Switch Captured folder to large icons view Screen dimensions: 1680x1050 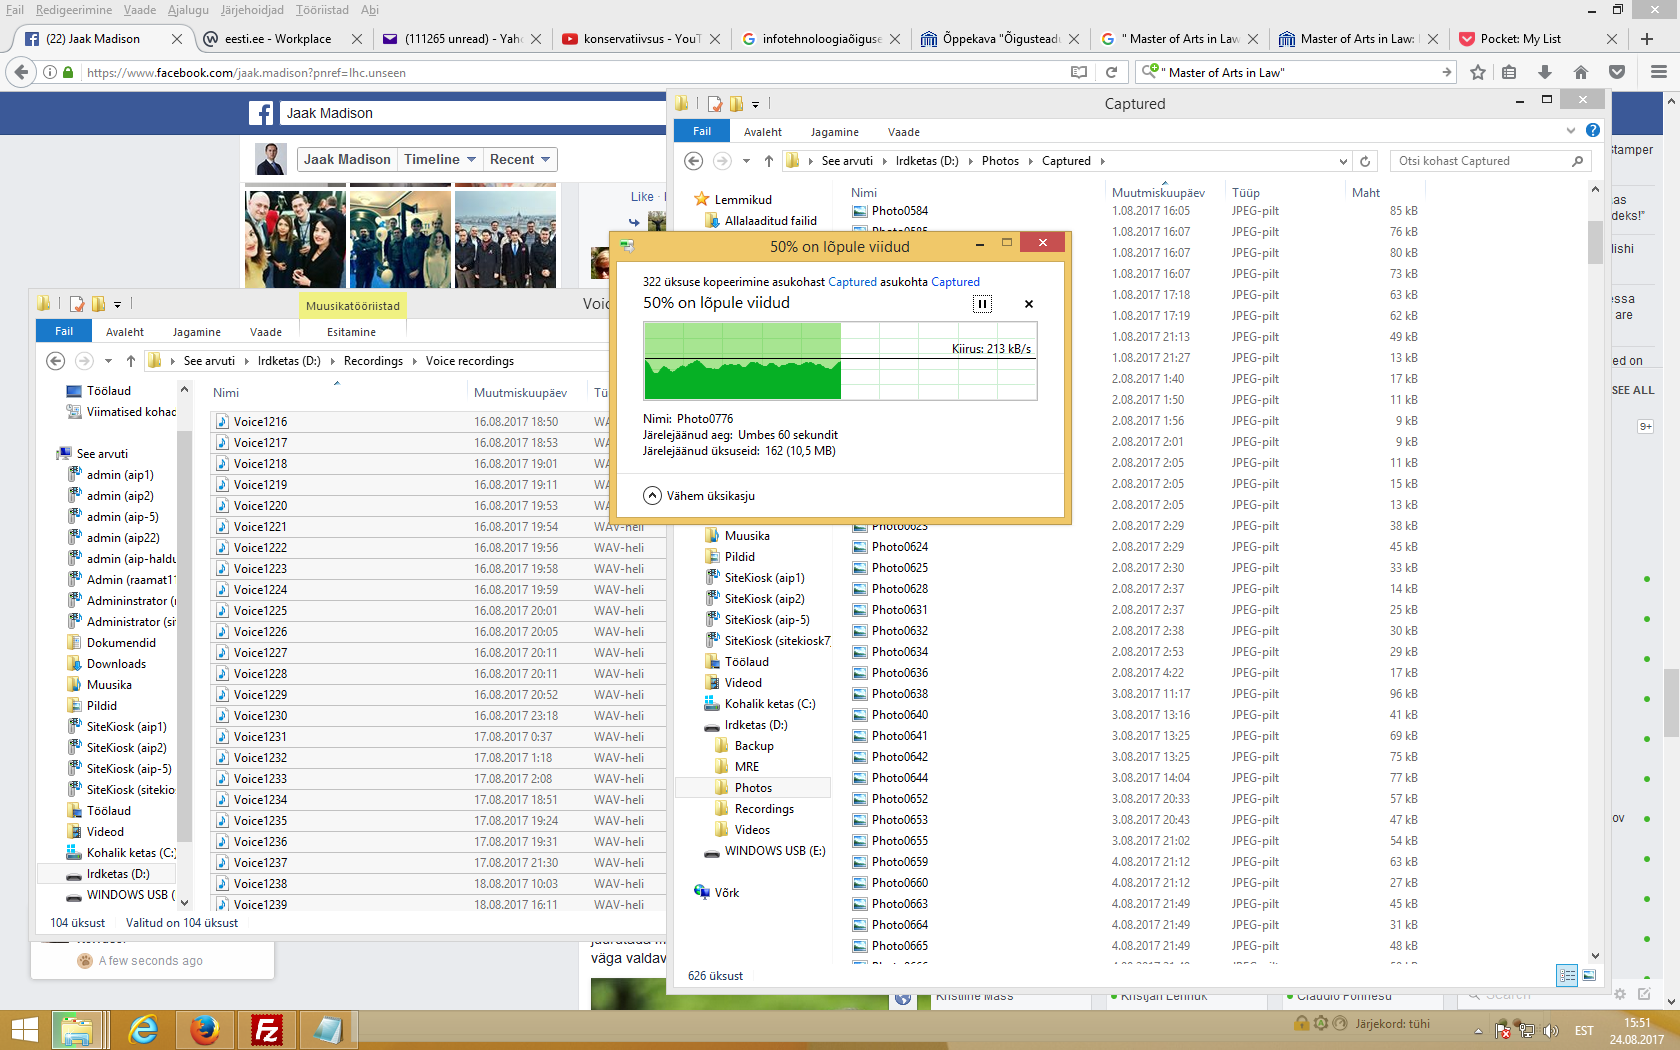point(1589,975)
